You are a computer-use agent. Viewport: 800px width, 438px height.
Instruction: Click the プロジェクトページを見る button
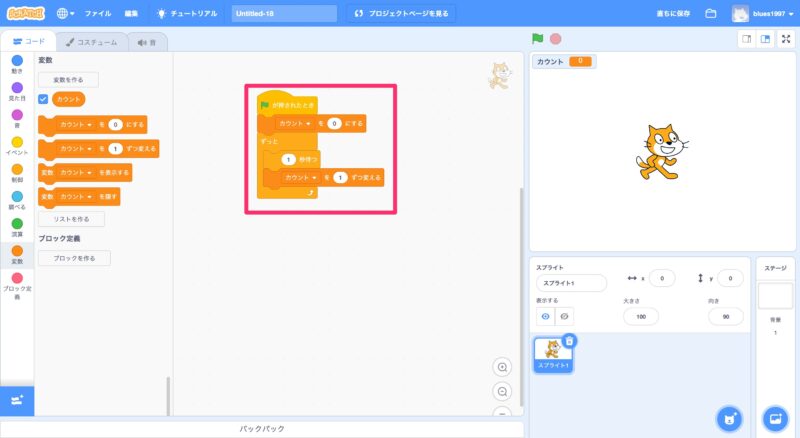tap(402, 14)
